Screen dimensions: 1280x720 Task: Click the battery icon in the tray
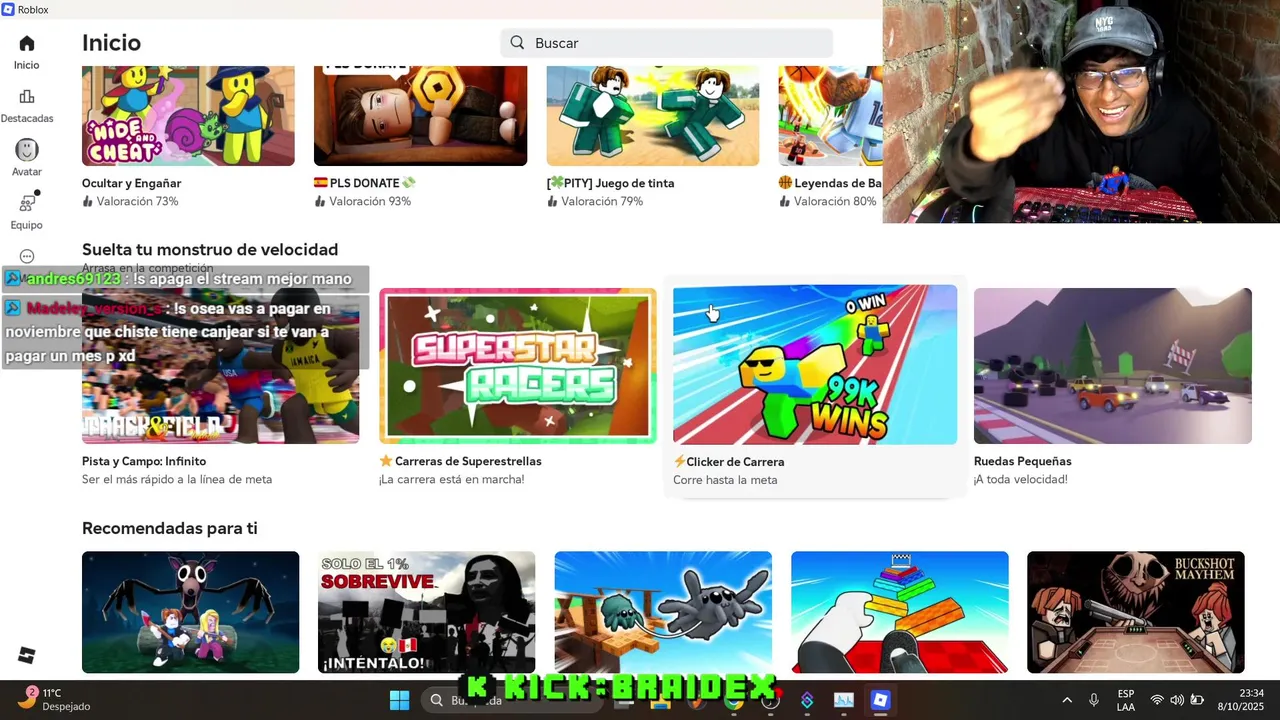coord(1197,700)
